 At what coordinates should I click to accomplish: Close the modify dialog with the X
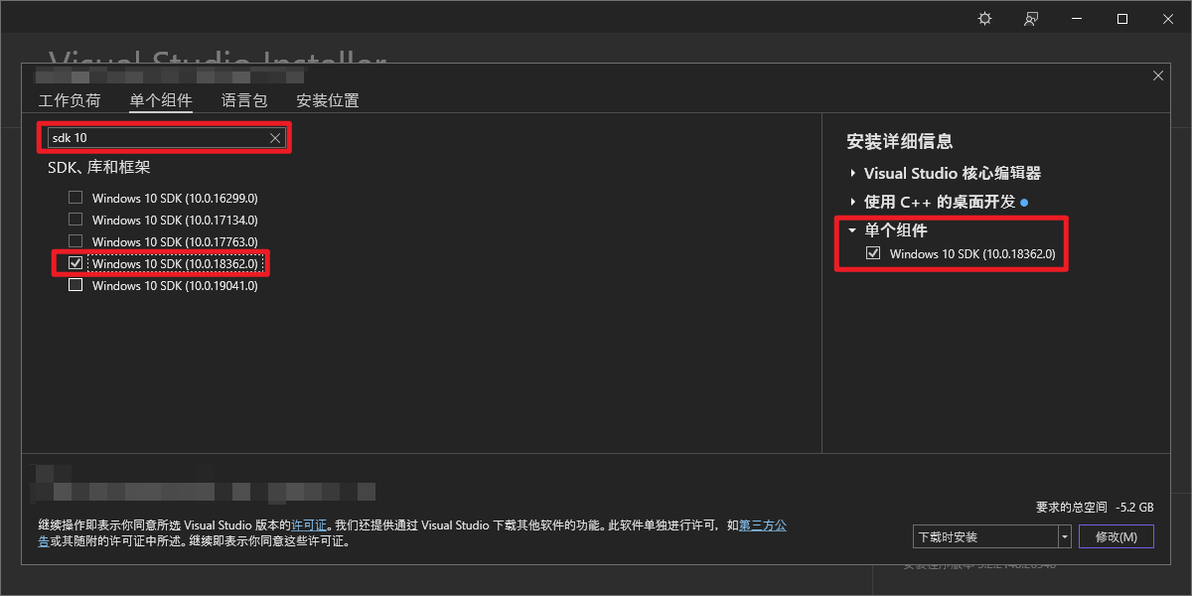click(x=1158, y=75)
